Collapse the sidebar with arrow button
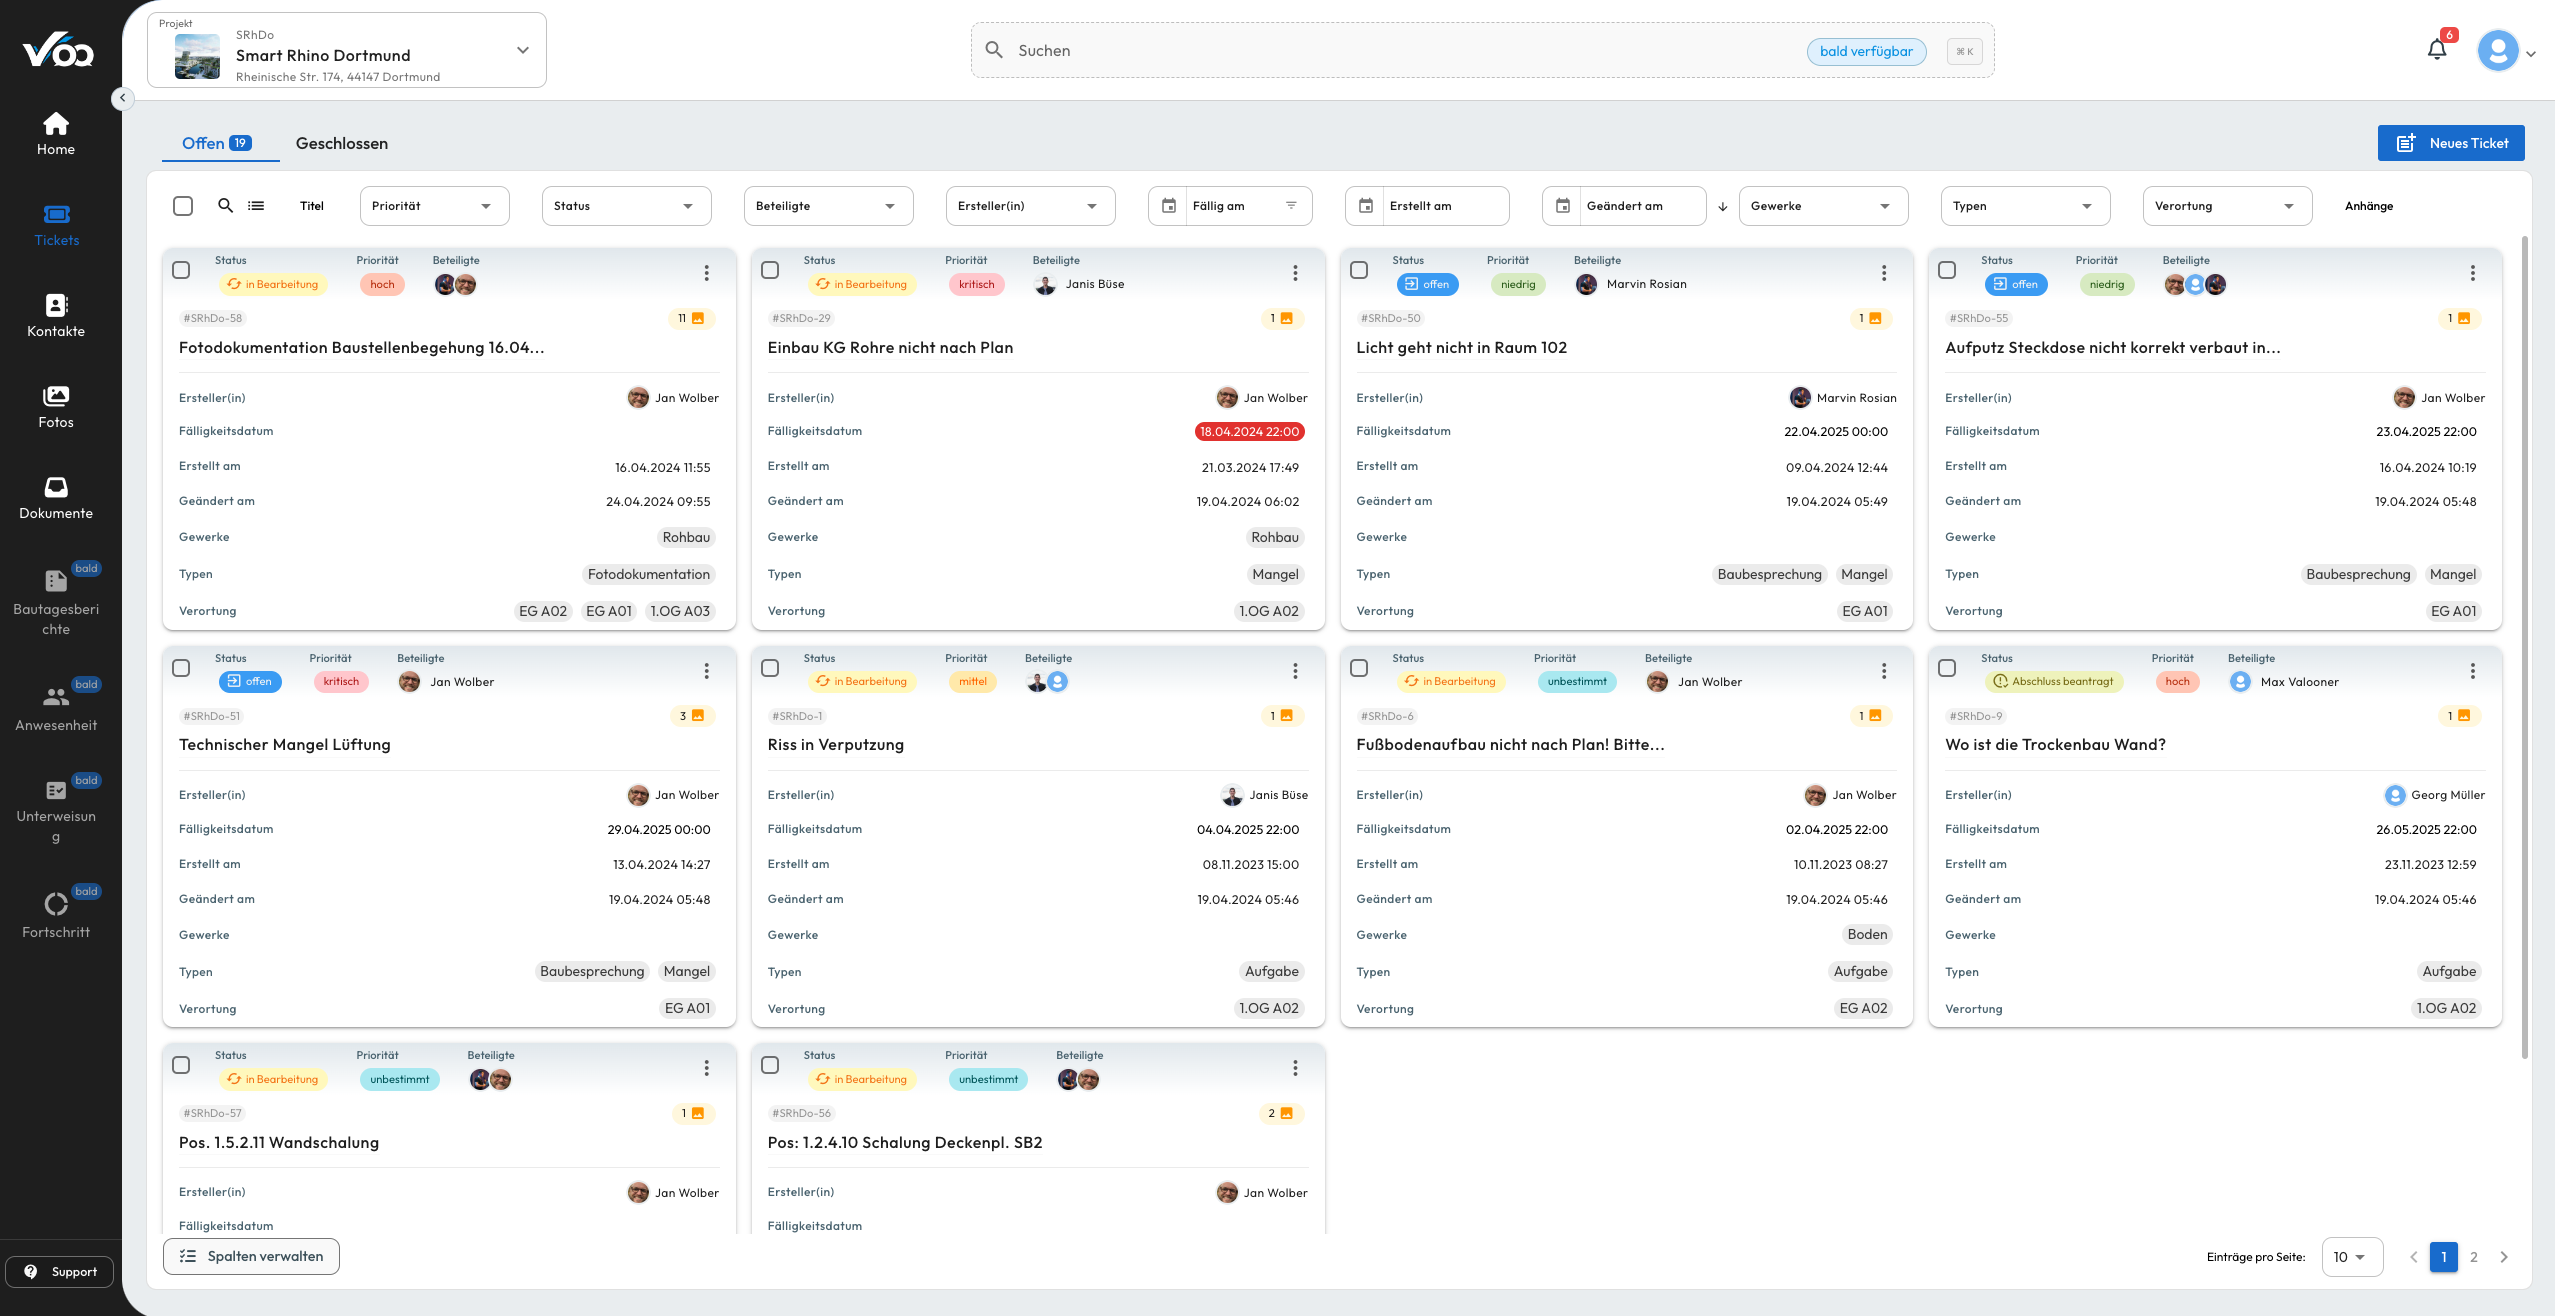 tap(122, 98)
